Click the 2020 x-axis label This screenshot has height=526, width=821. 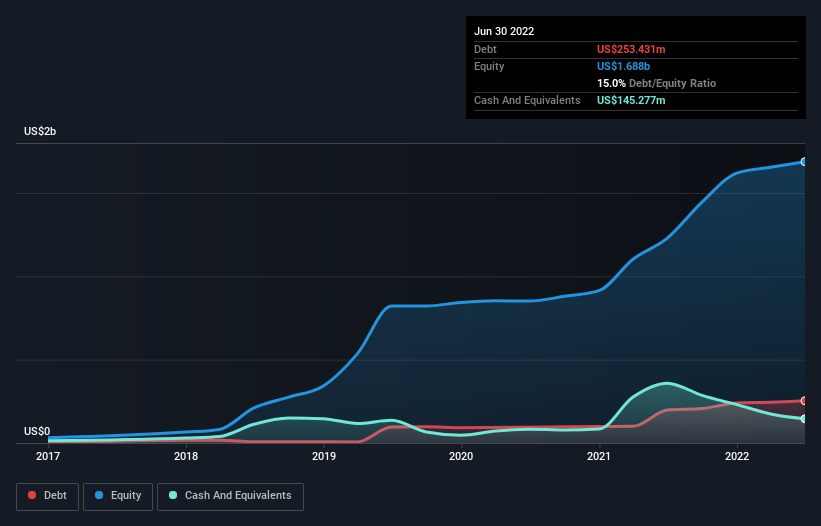click(461, 456)
